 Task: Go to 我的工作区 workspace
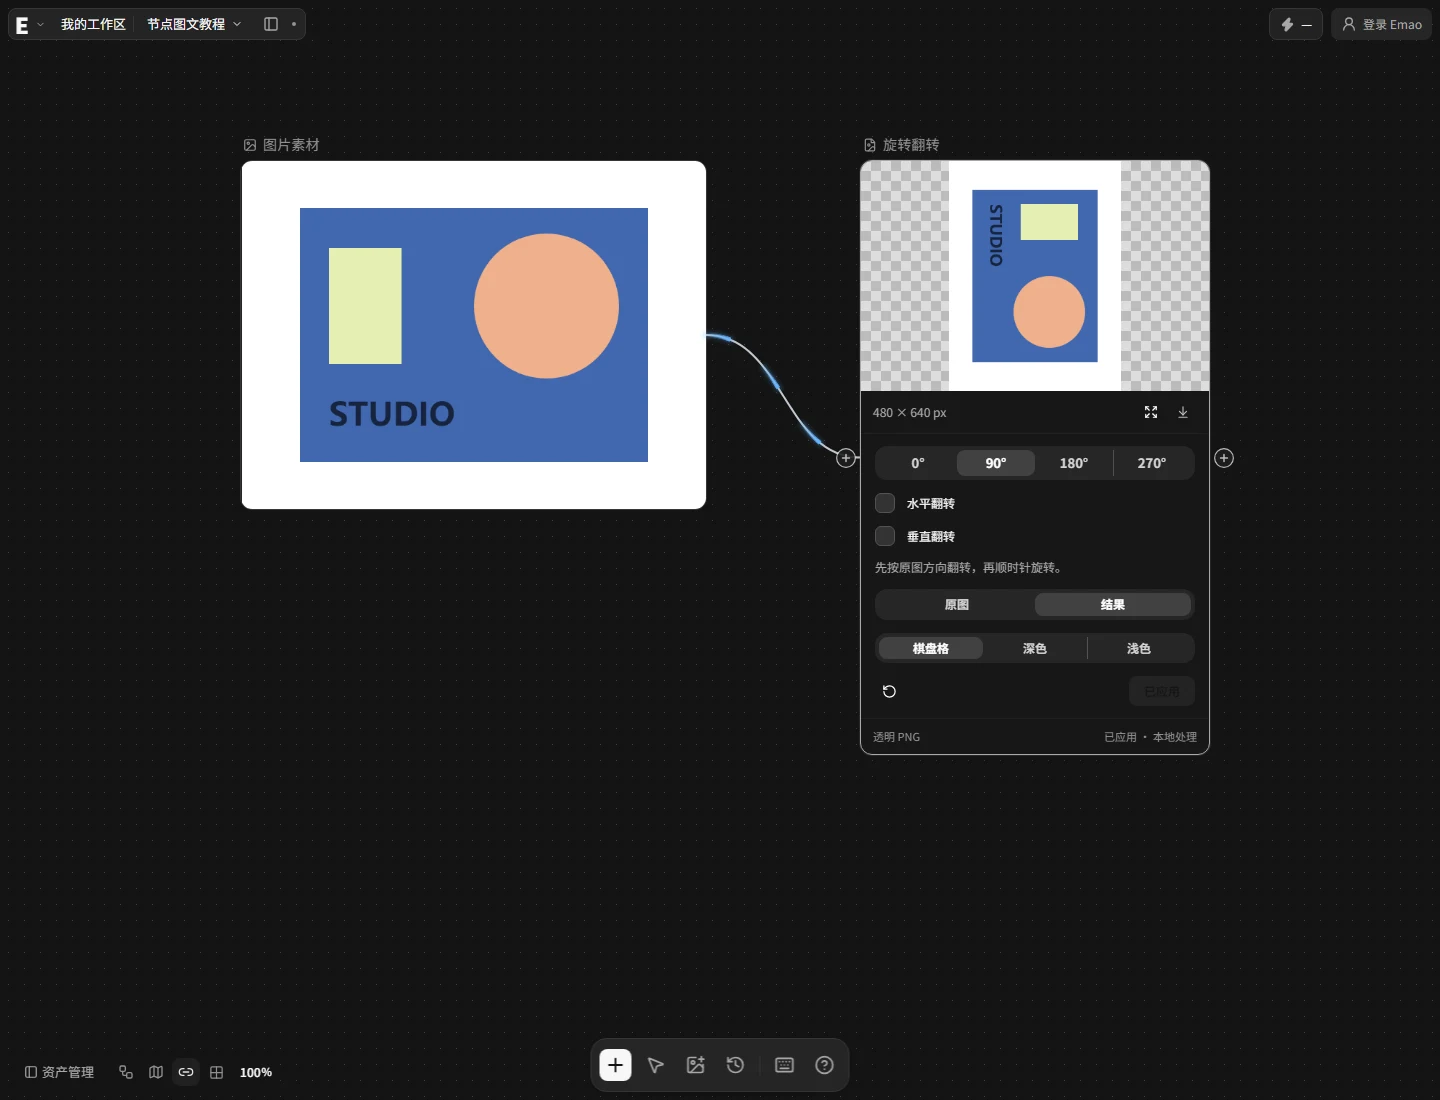(93, 24)
